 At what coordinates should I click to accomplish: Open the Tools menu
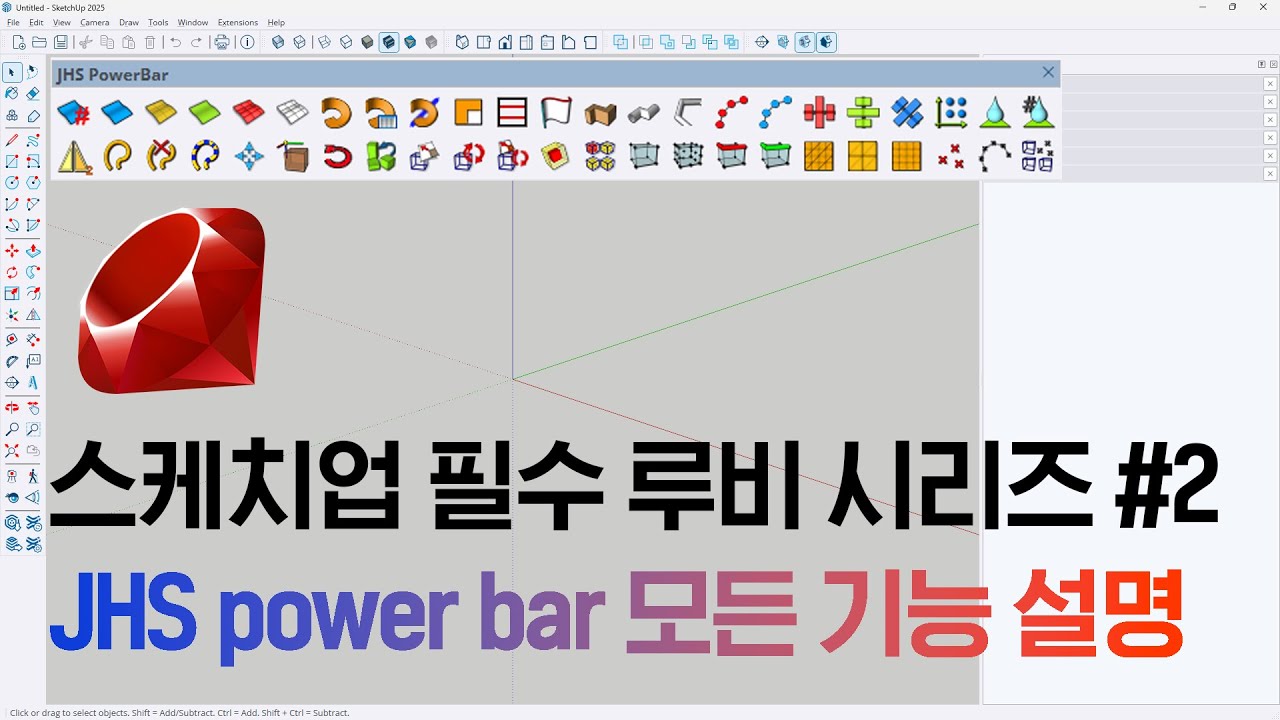158,22
